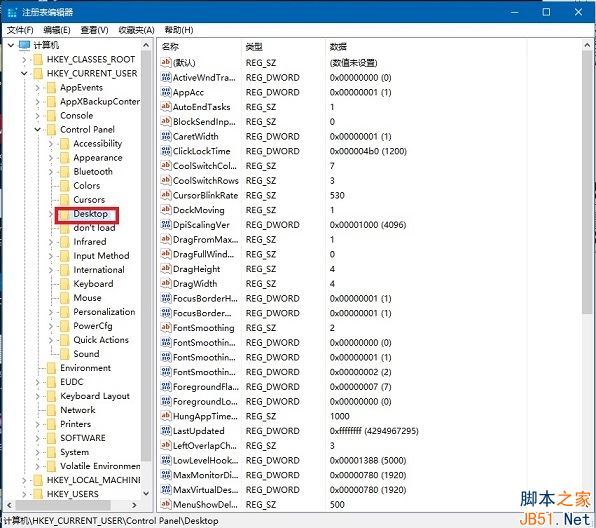Expand the Keyboard Layout key
596x528 pixels.
click(37, 396)
